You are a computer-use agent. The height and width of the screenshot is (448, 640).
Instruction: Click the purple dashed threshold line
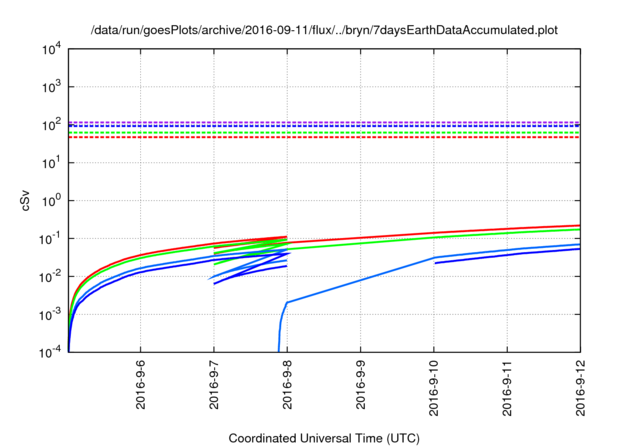[324, 122]
